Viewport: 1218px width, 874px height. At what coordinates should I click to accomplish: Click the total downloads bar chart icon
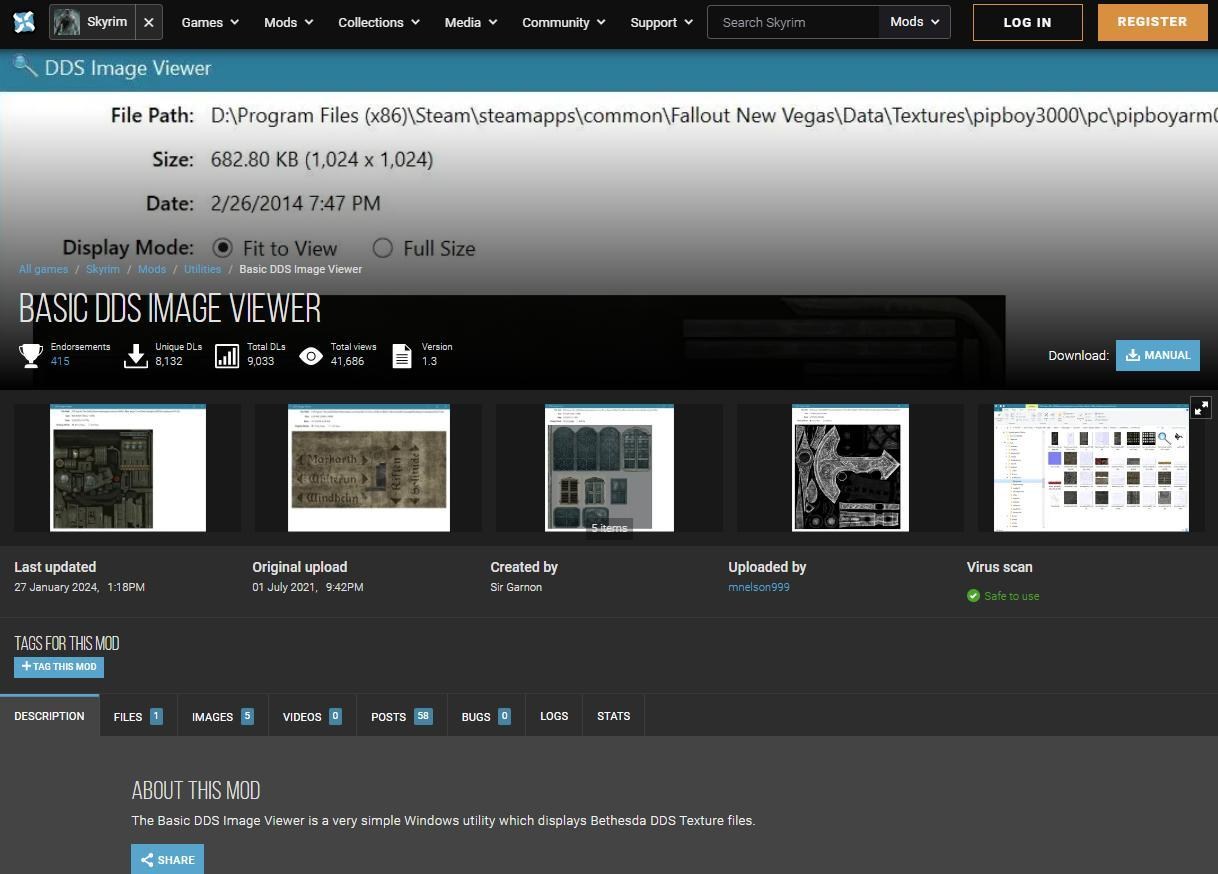227,355
